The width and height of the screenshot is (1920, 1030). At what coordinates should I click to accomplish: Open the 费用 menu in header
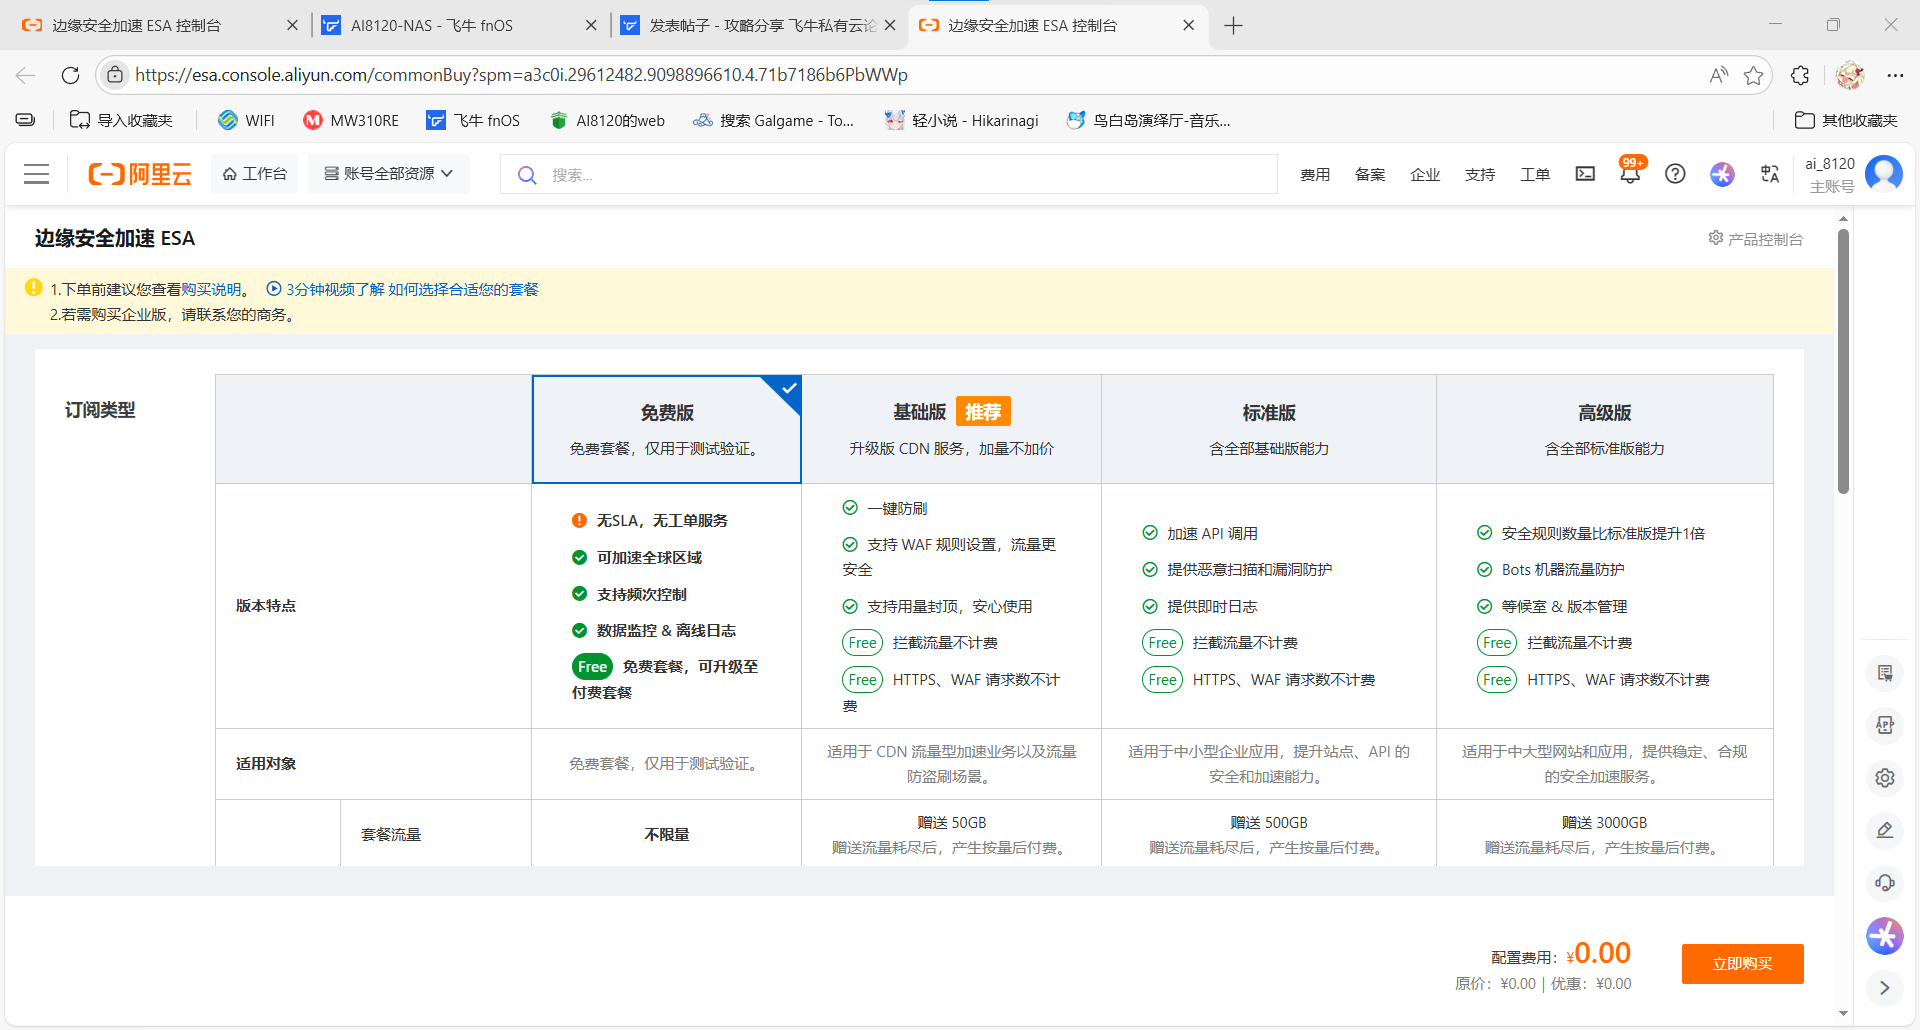(x=1314, y=175)
